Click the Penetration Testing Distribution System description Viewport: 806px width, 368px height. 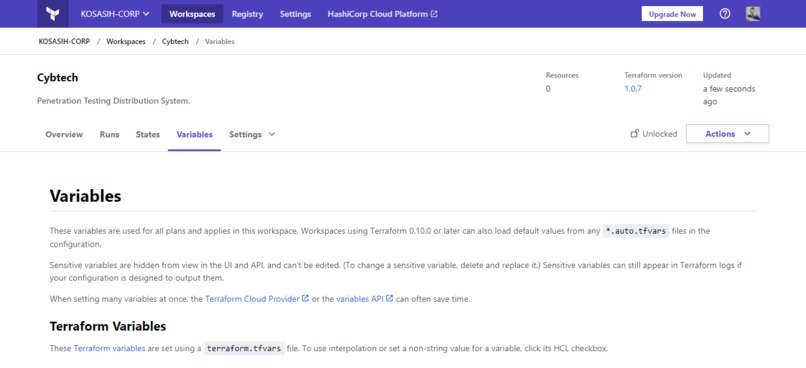click(114, 101)
